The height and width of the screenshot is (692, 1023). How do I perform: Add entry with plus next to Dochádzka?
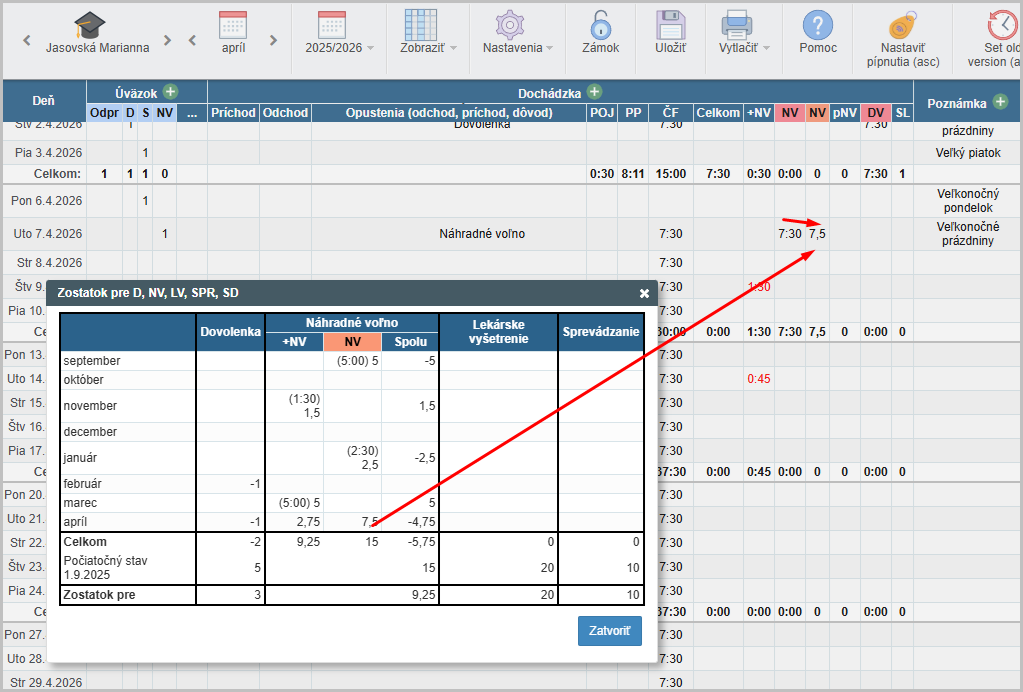594,92
